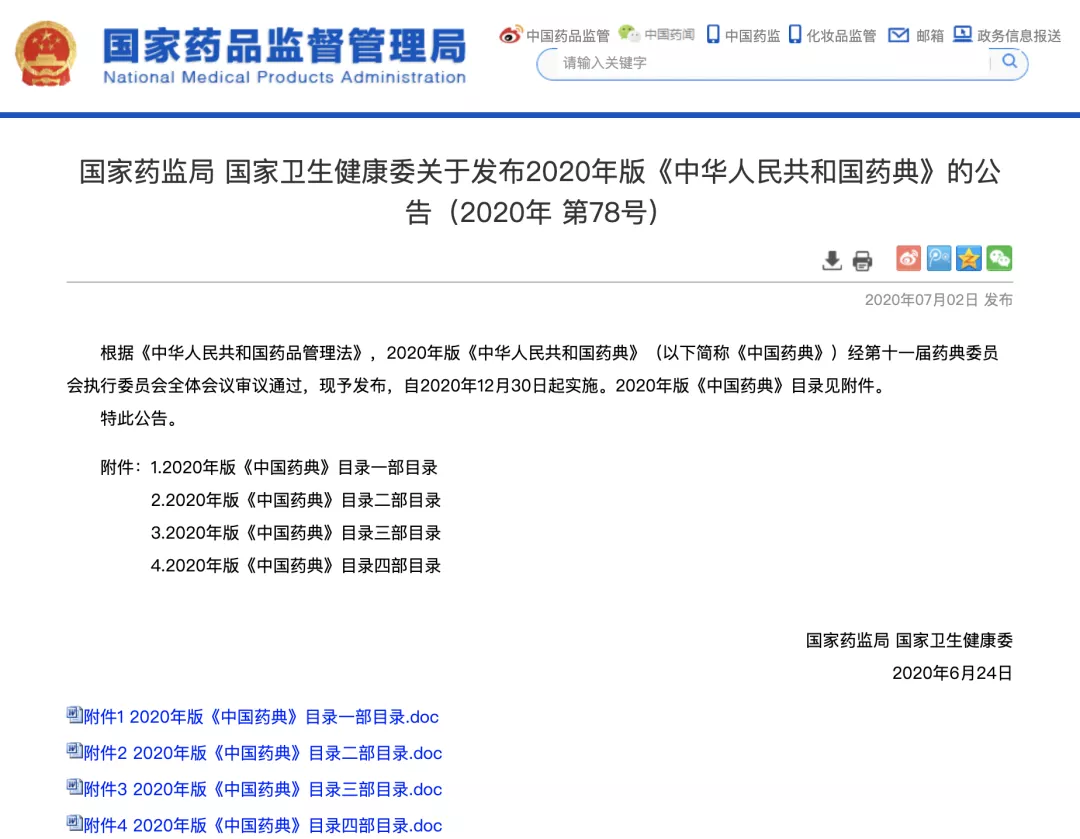Click list line 2.2020年版 二部目录
1080x839 pixels.
tap(295, 500)
